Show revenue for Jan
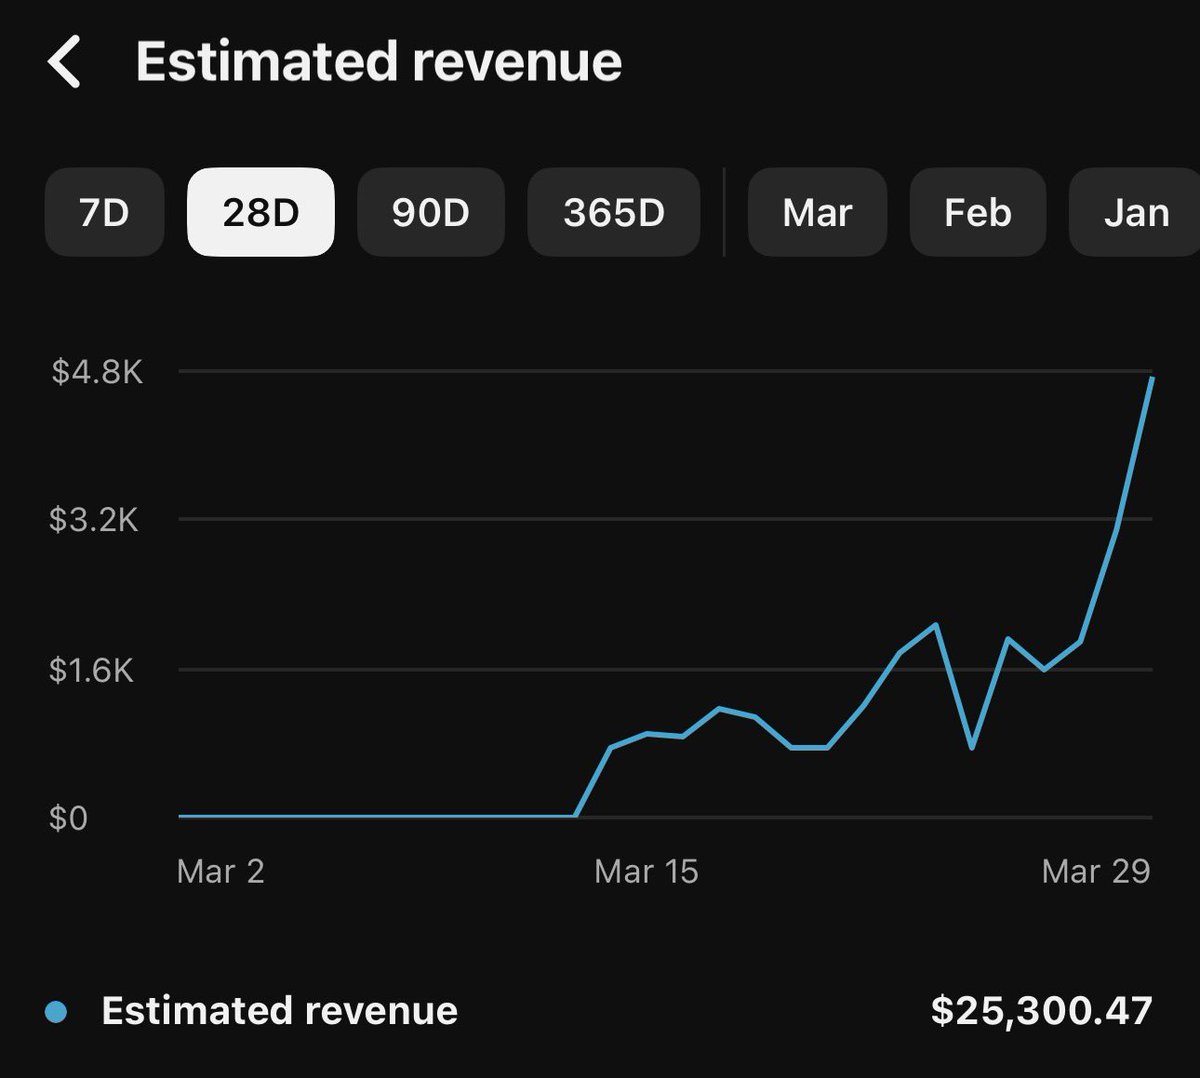Image resolution: width=1200 pixels, height=1078 pixels. click(1135, 212)
